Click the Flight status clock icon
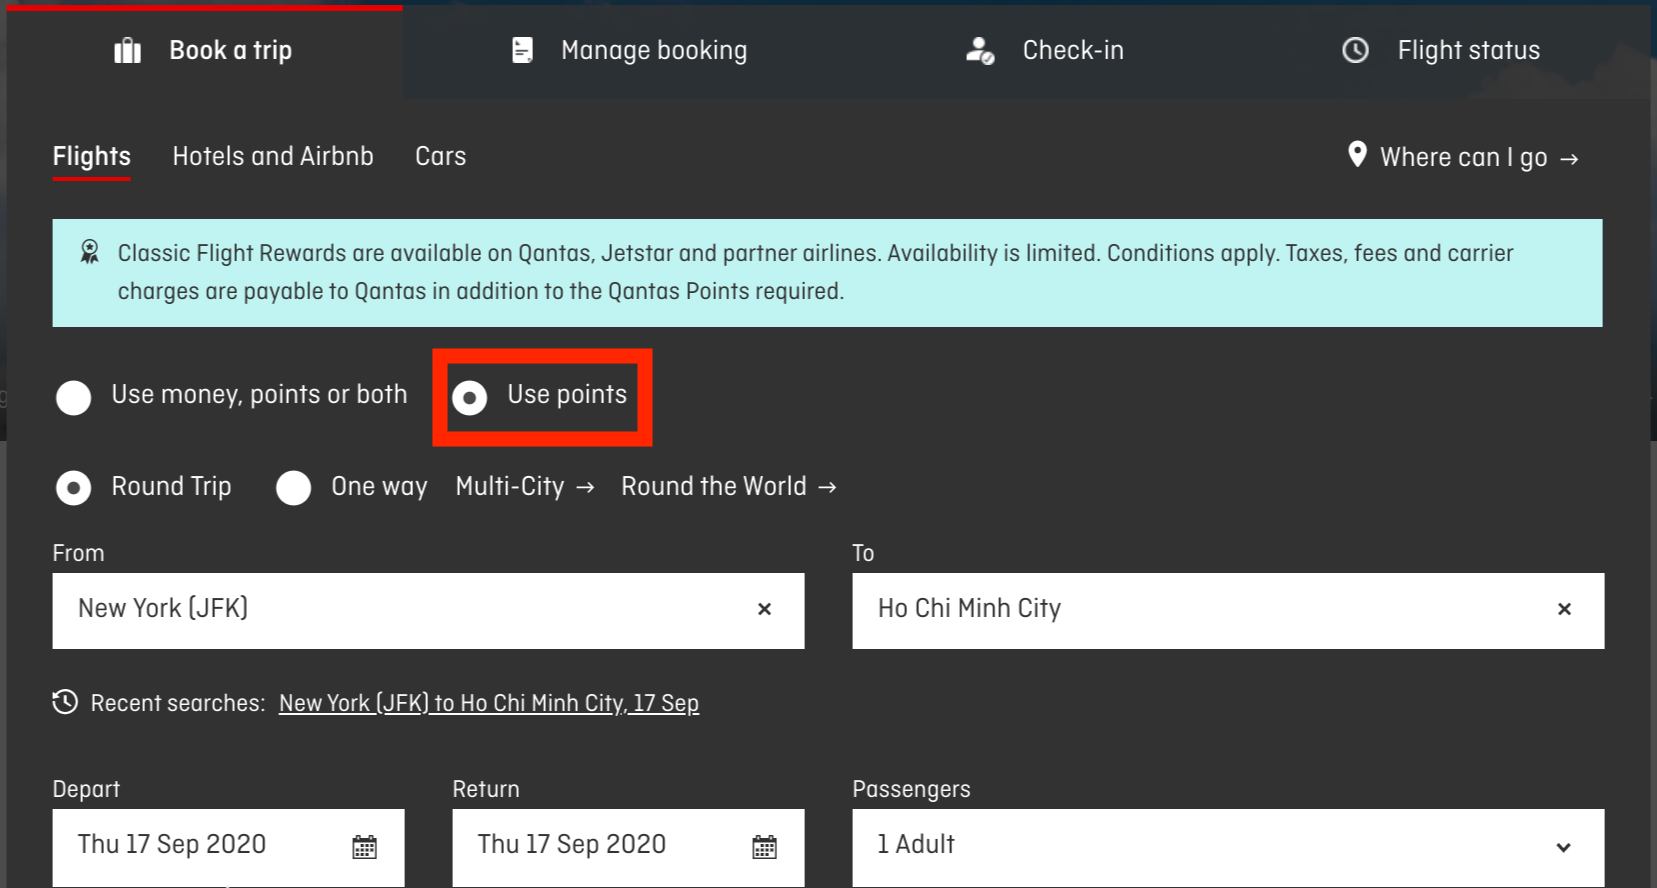The width and height of the screenshot is (1657, 888). pos(1355,50)
